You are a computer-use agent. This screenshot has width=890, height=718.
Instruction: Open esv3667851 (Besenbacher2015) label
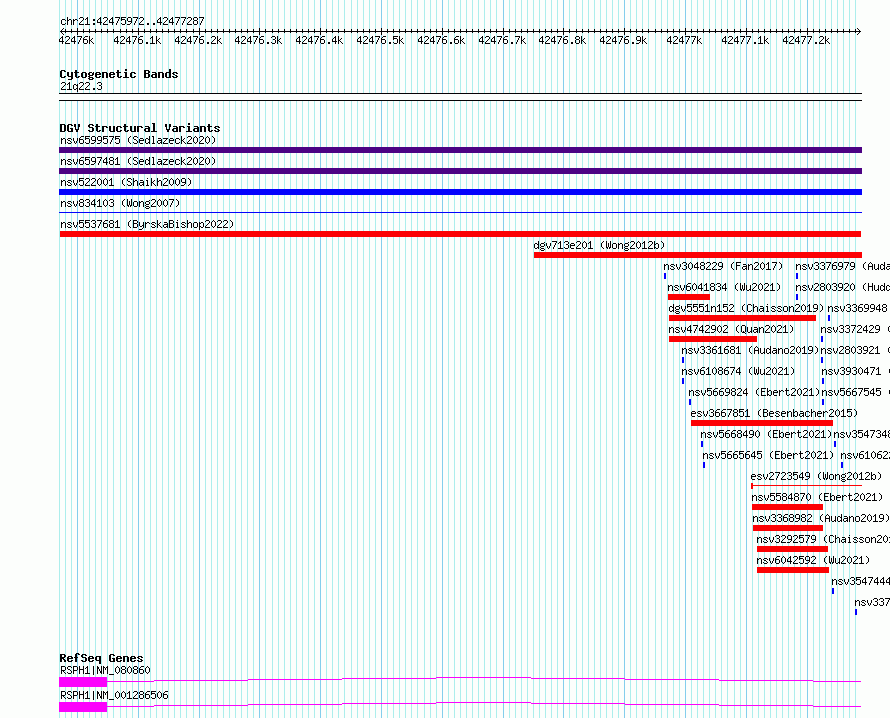[774, 413]
